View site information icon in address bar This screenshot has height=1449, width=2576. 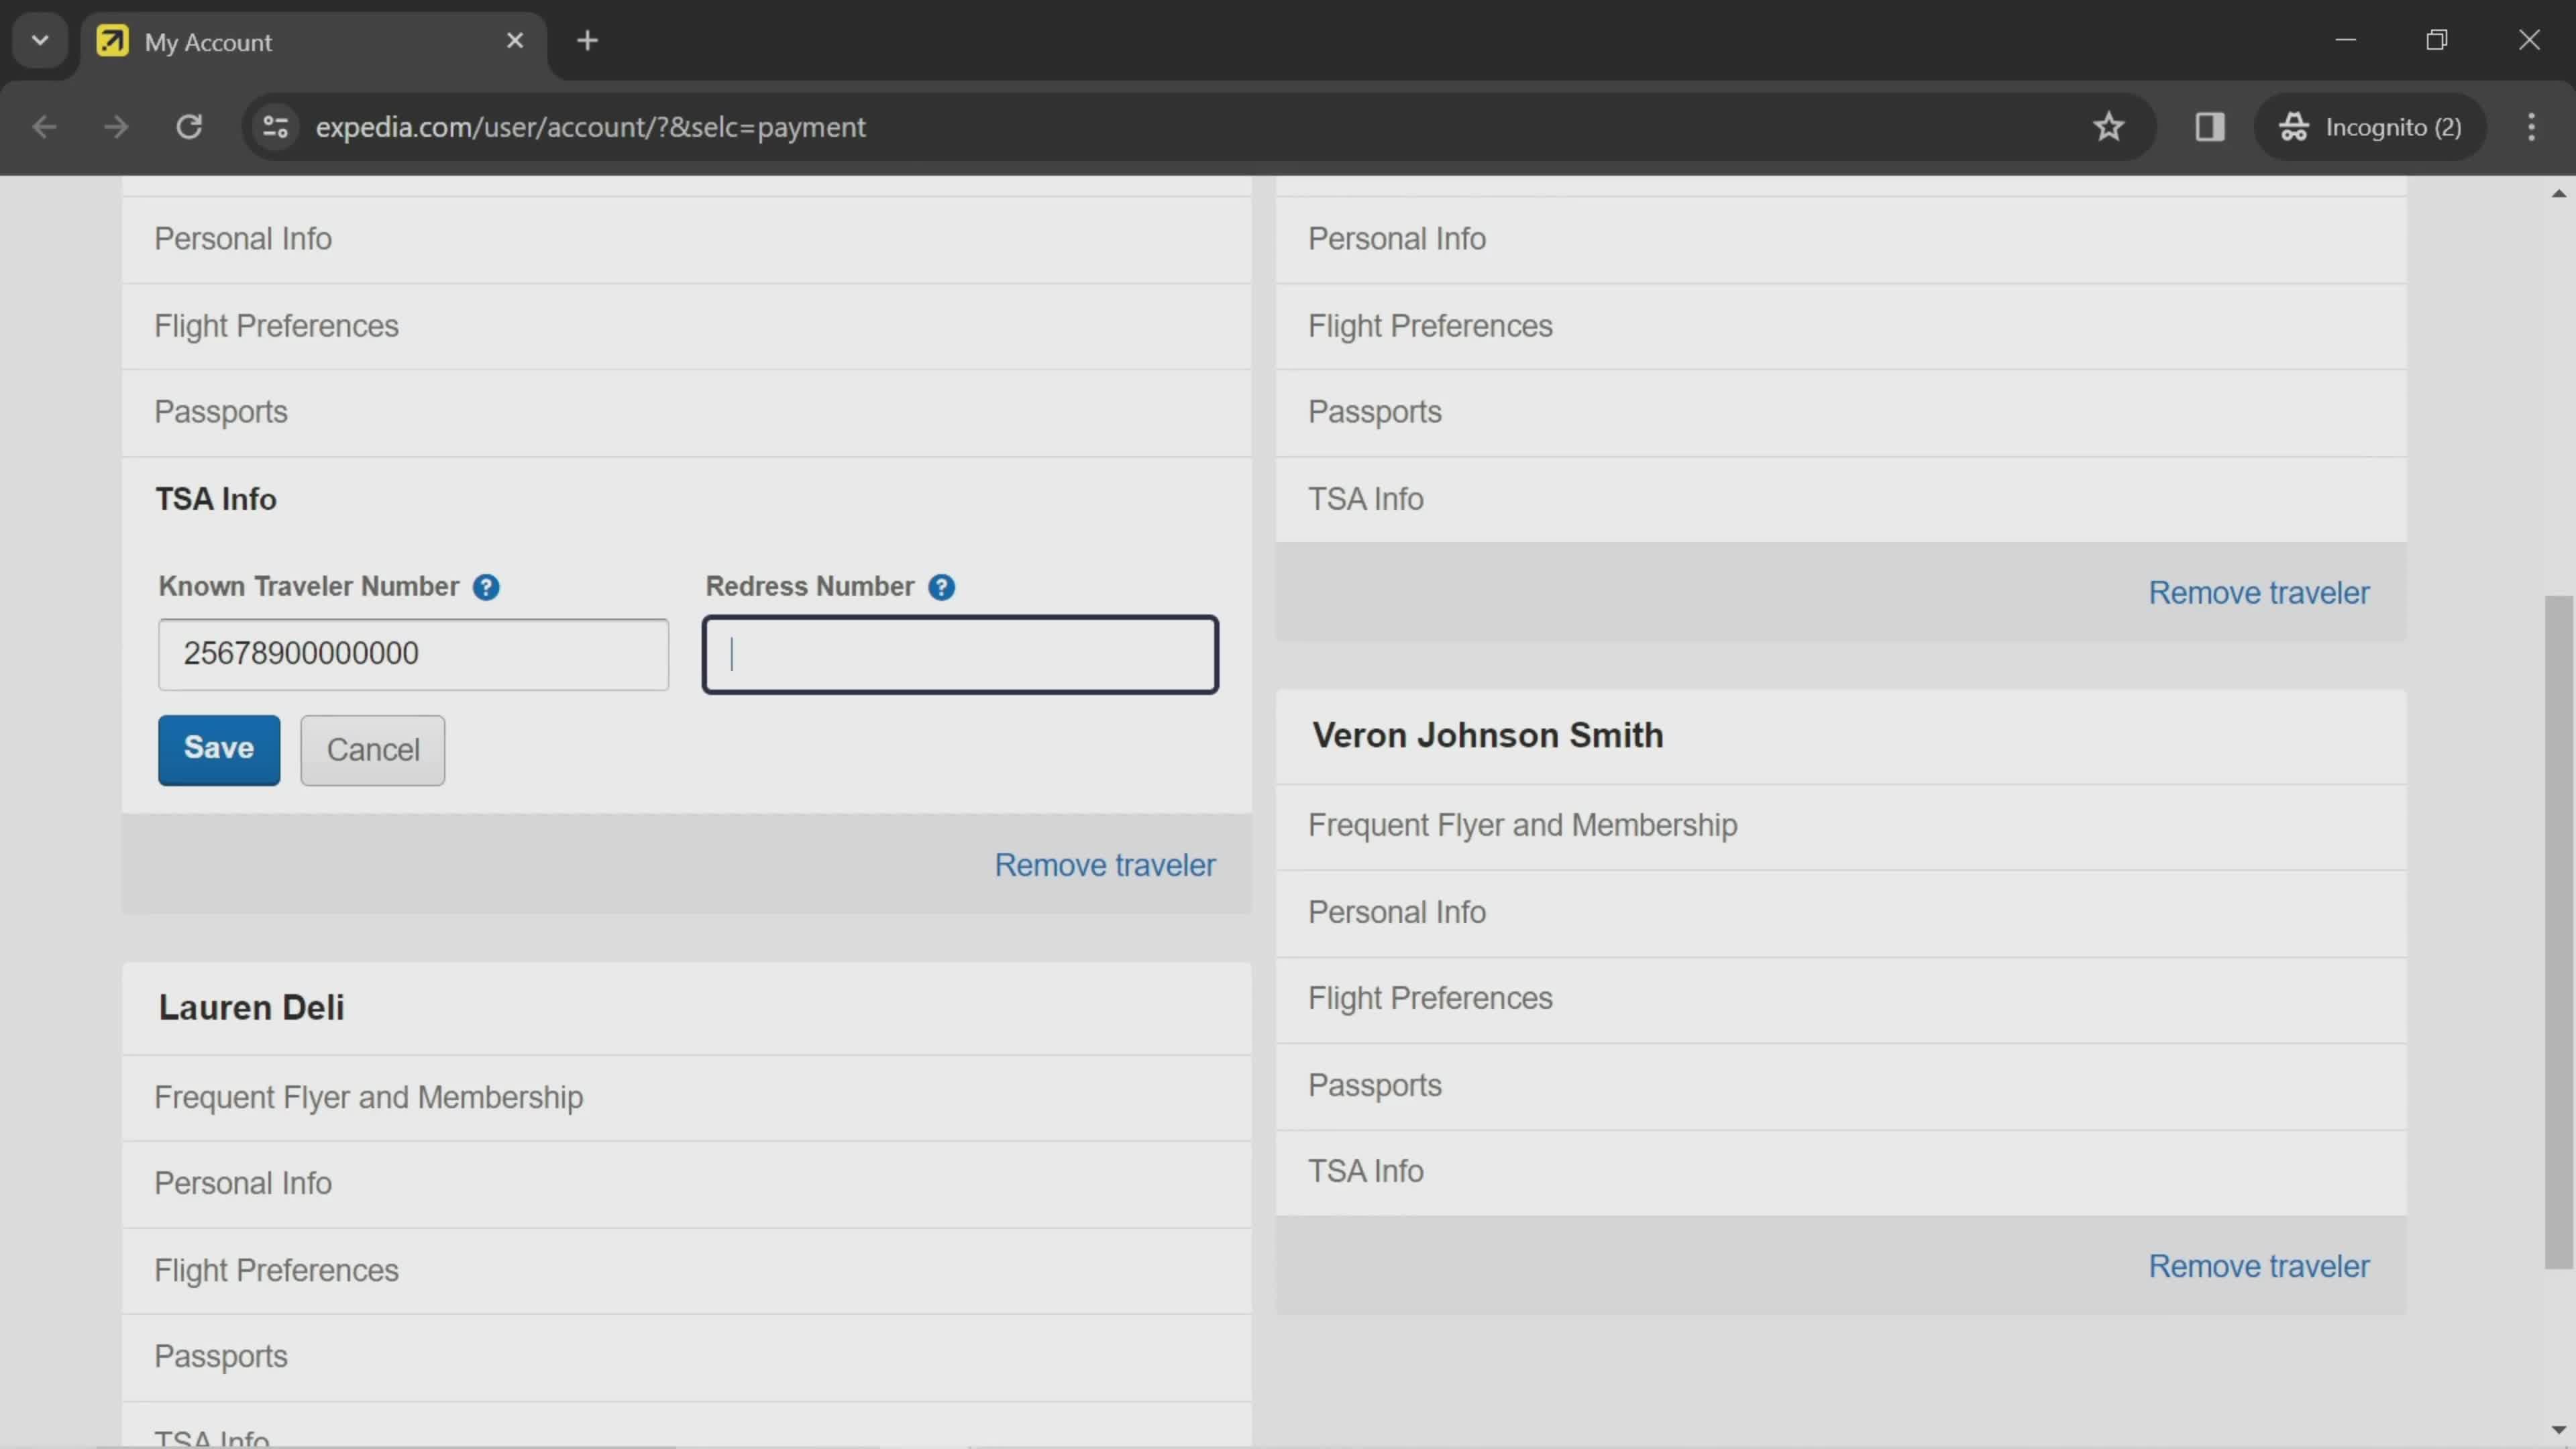coord(275,127)
